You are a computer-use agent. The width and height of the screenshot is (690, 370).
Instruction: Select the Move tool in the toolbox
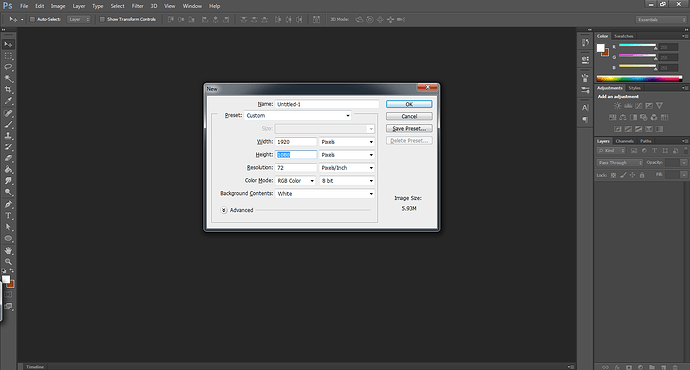click(8, 44)
